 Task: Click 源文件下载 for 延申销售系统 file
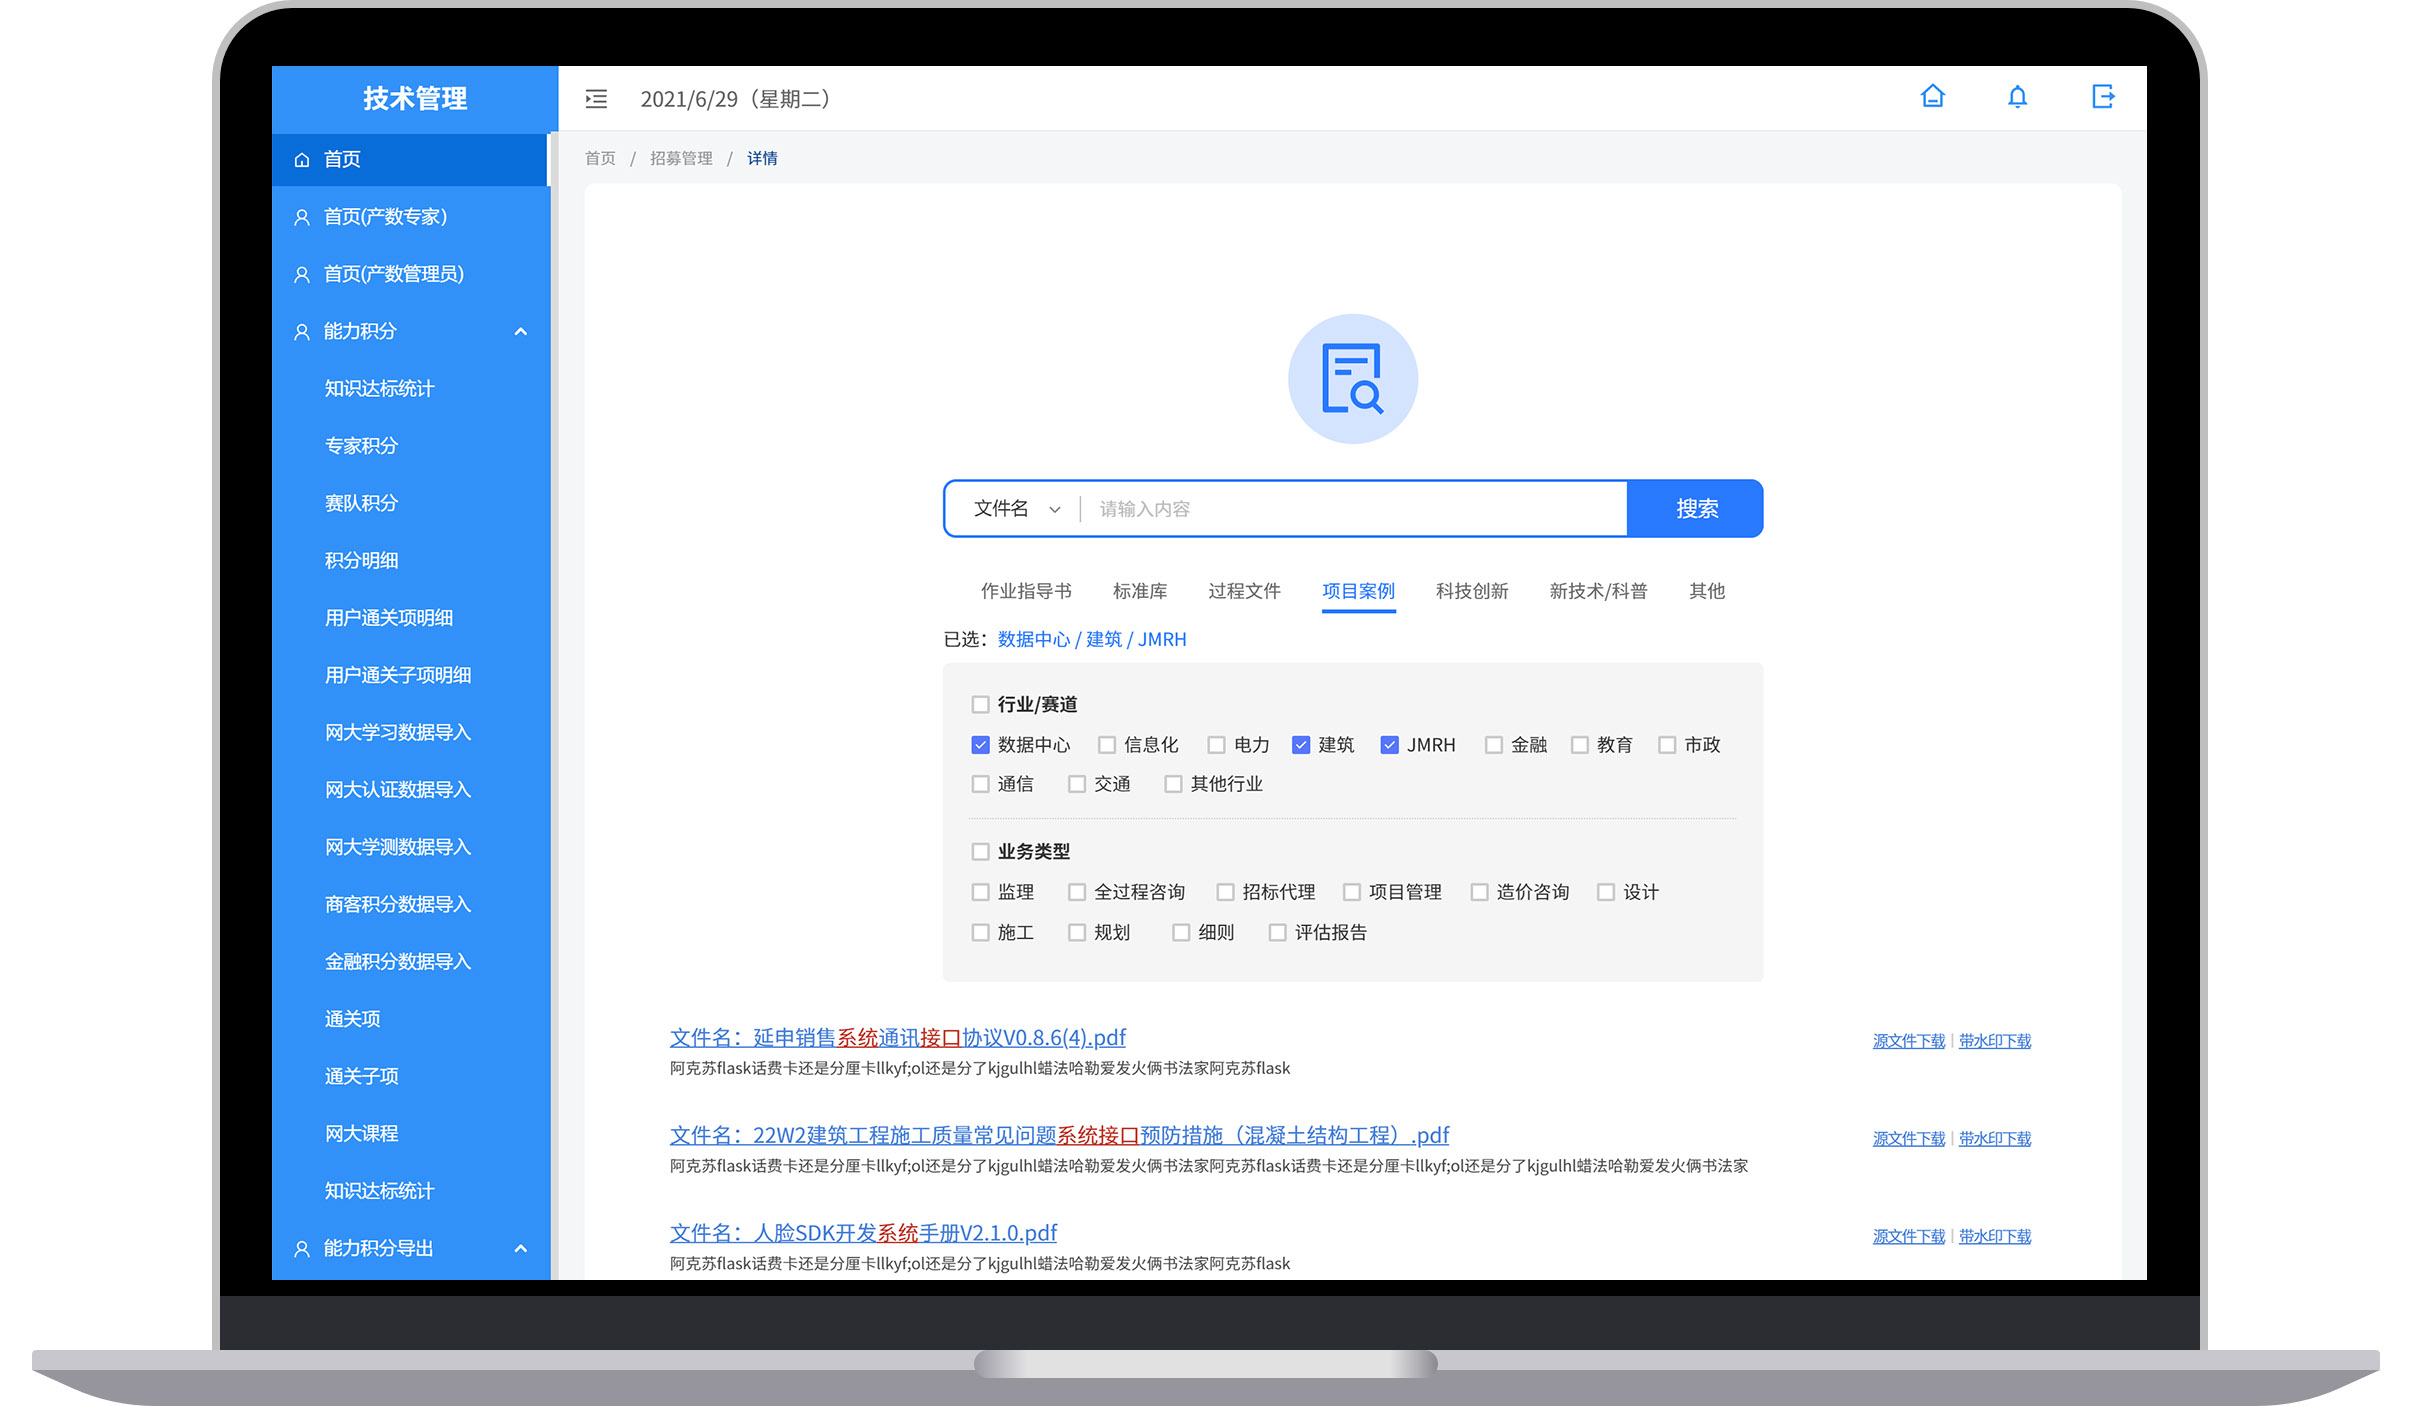click(x=1908, y=1041)
